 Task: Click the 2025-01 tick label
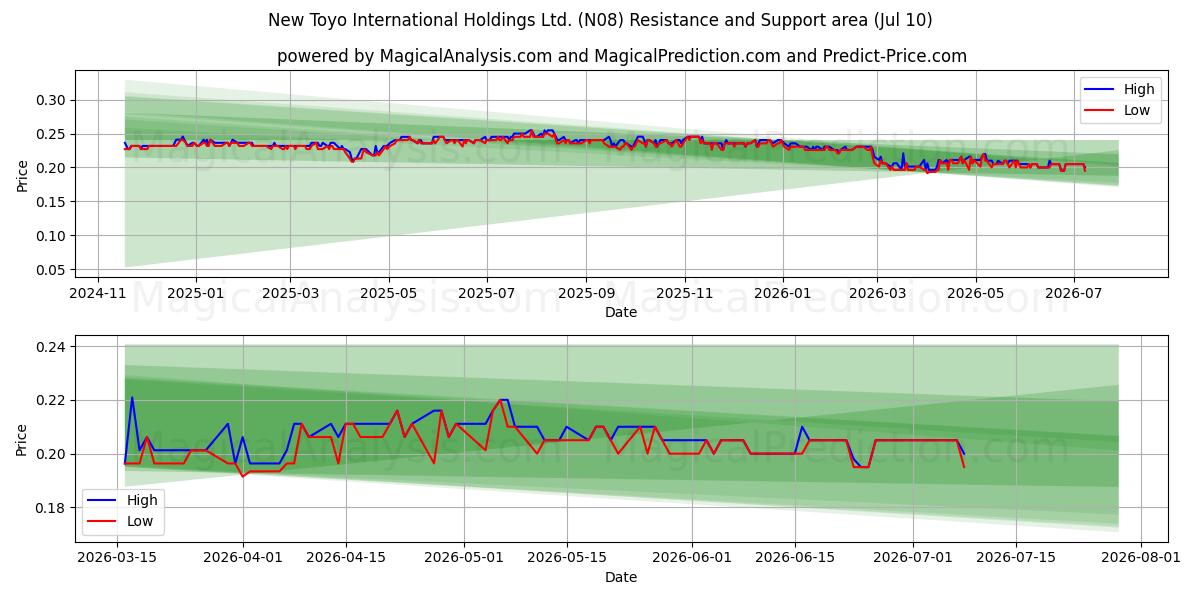pyautogui.click(x=195, y=294)
